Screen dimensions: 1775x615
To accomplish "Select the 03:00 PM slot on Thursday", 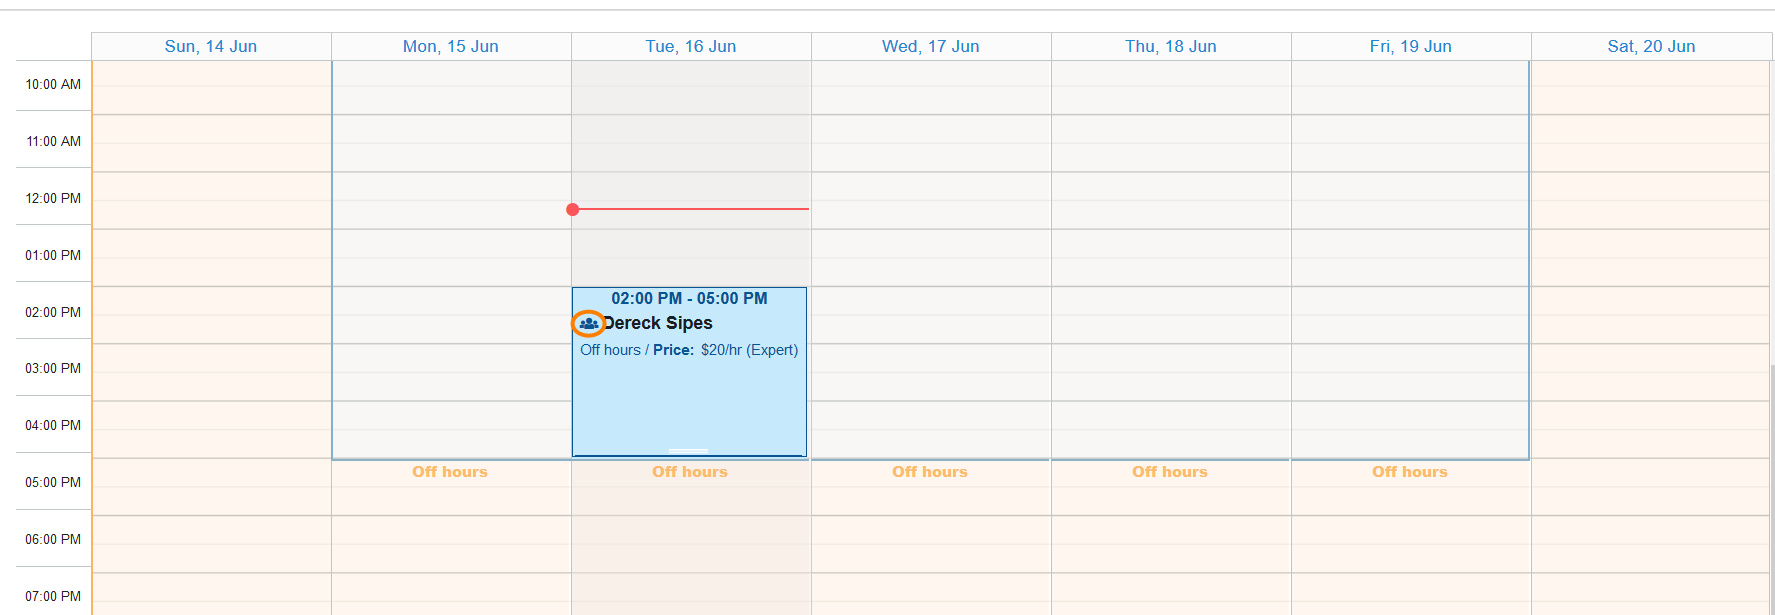I will pyautogui.click(x=1171, y=372).
